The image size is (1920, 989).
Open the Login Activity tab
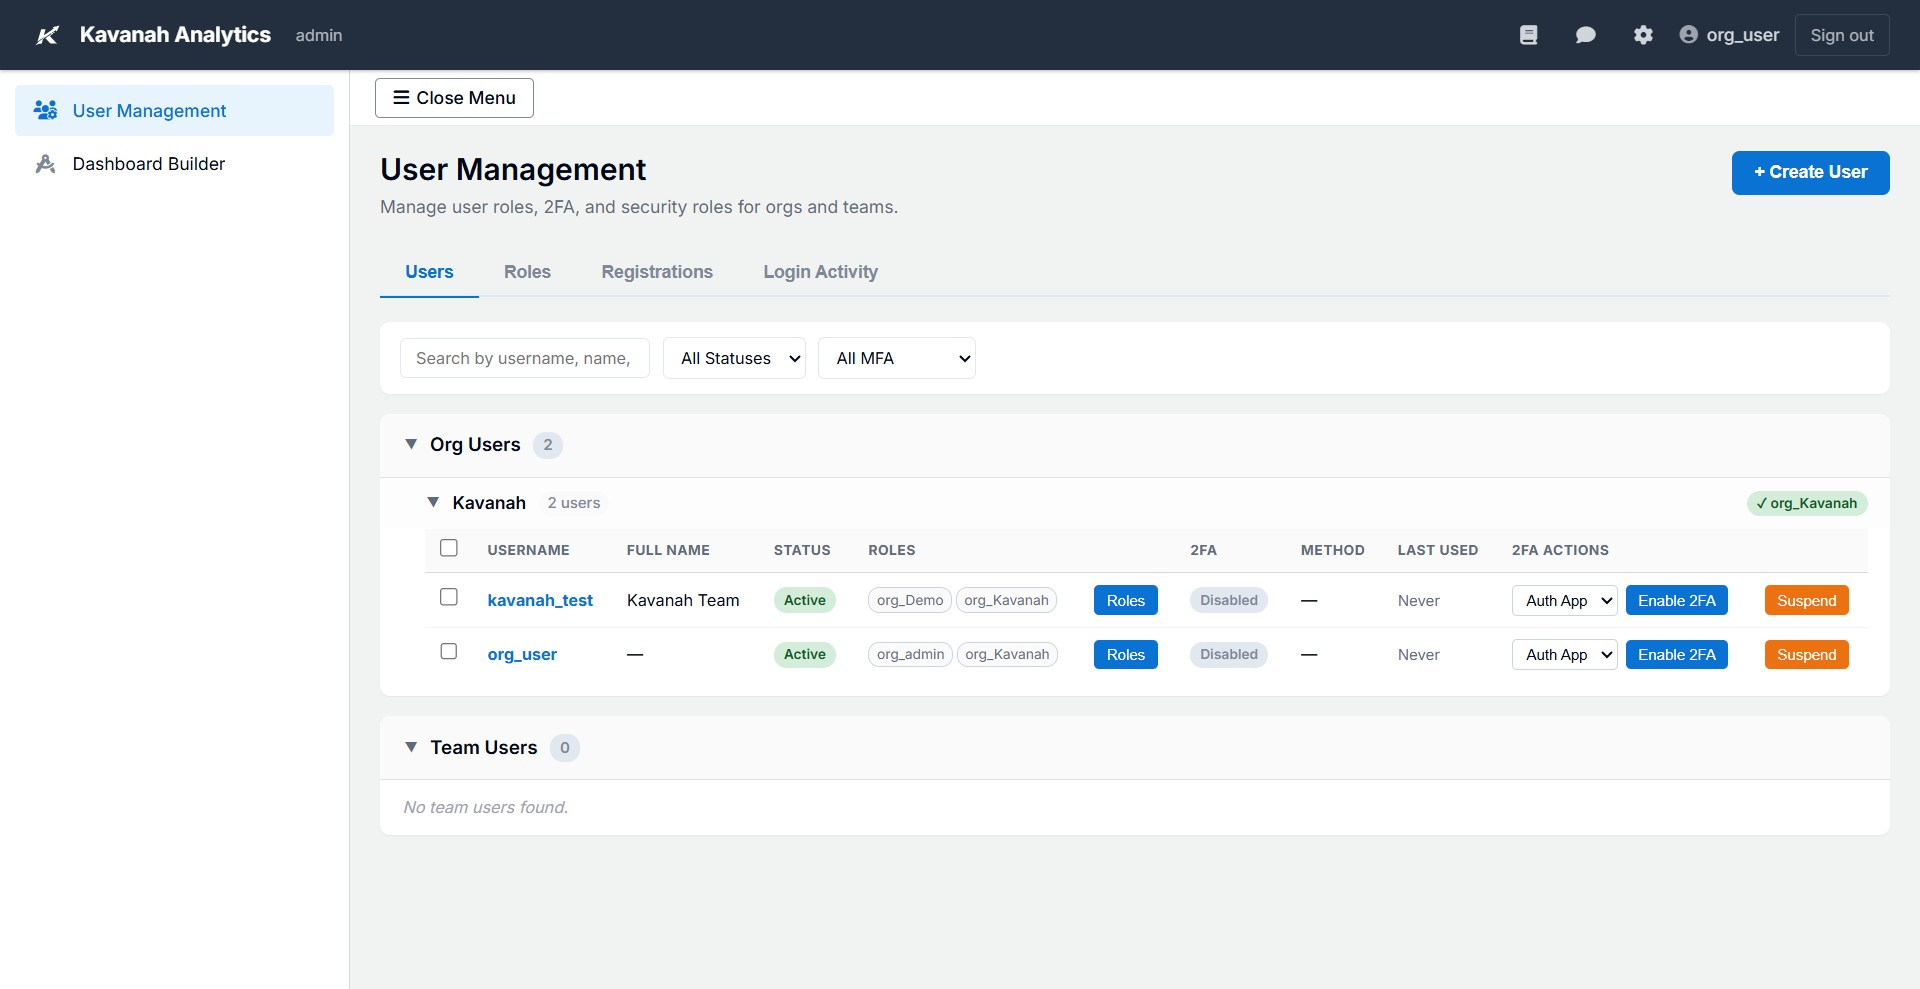(x=820, y=272)
